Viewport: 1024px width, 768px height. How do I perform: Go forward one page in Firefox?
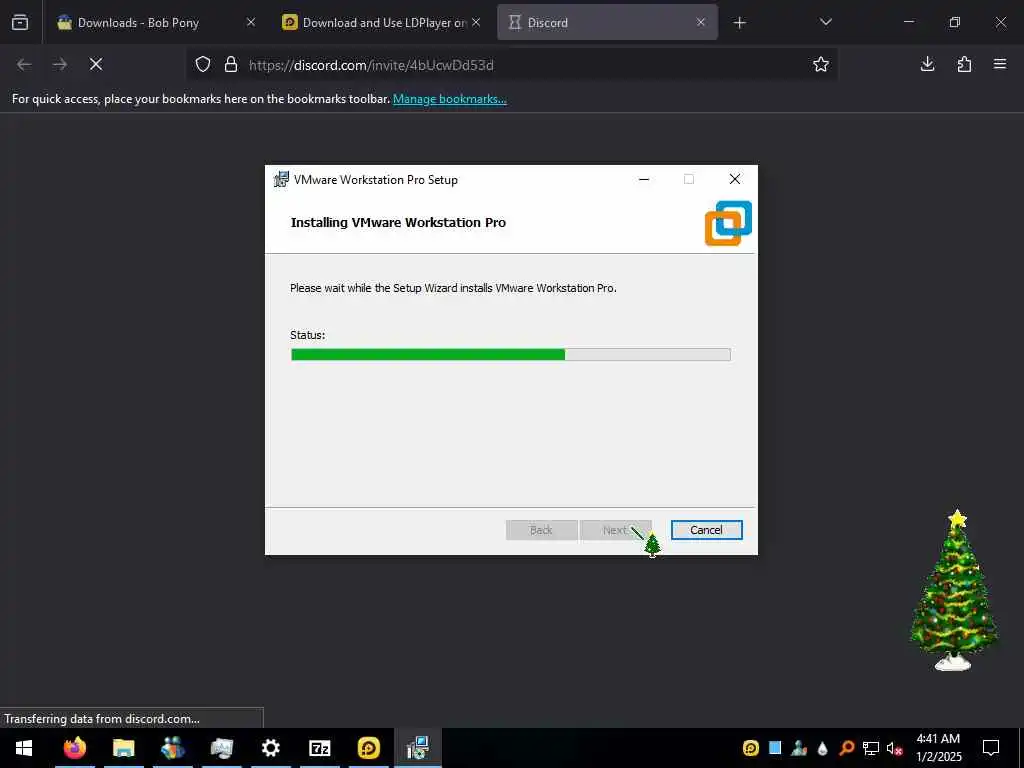pos(60,64)
